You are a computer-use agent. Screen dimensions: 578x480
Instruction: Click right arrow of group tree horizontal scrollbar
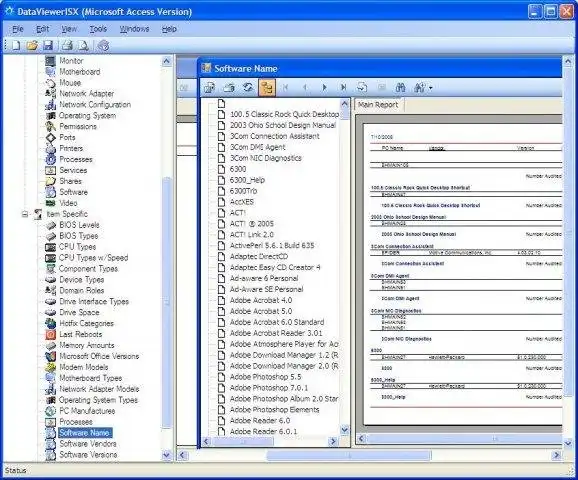pyautogui.click(x=333, y=441)
